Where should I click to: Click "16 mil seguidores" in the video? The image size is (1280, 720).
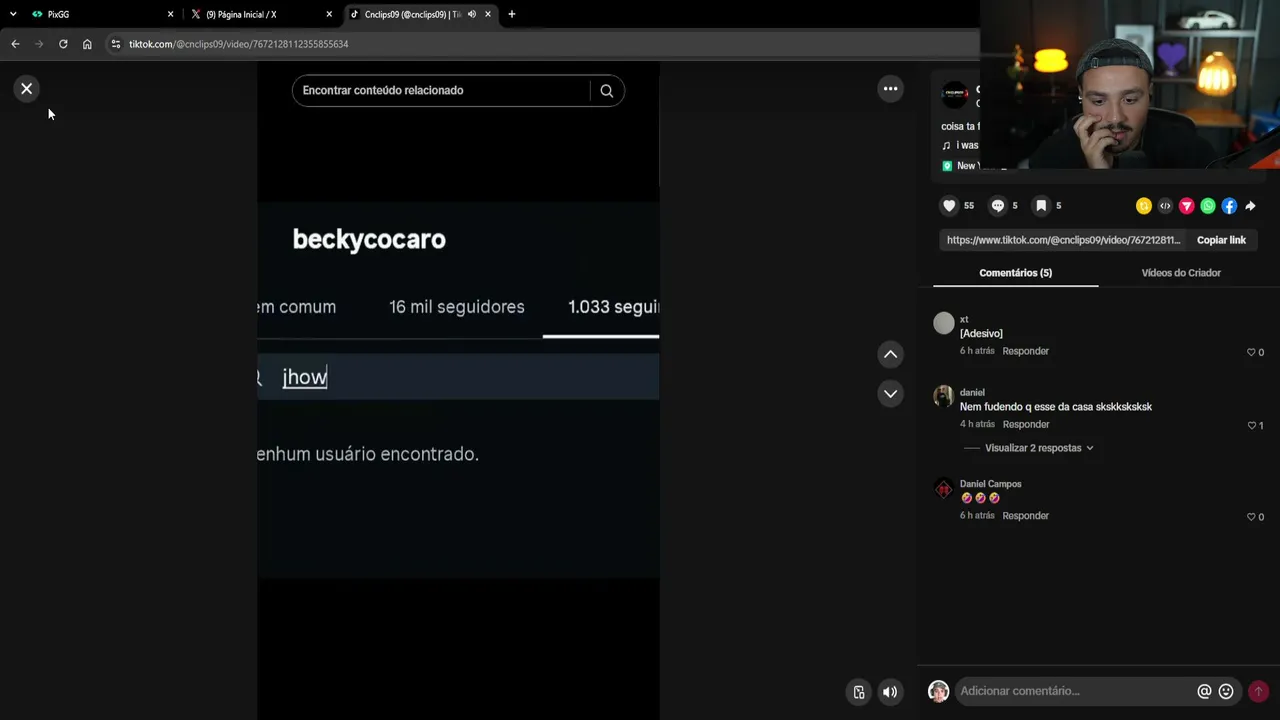tap(457, 307)
